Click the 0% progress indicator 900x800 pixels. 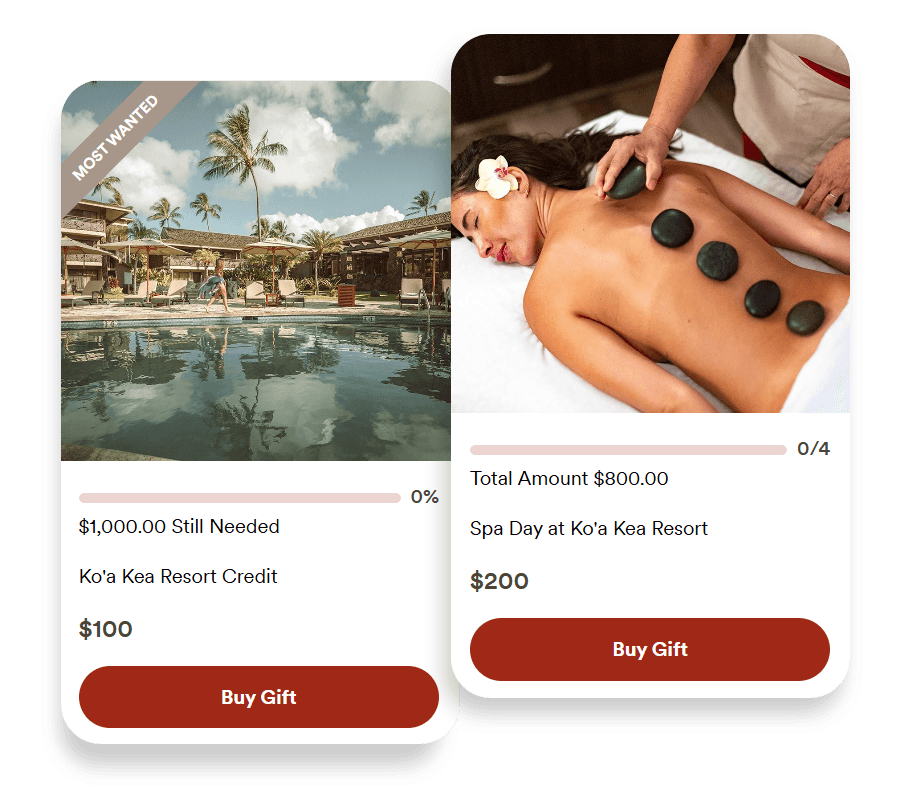(425, 497)
